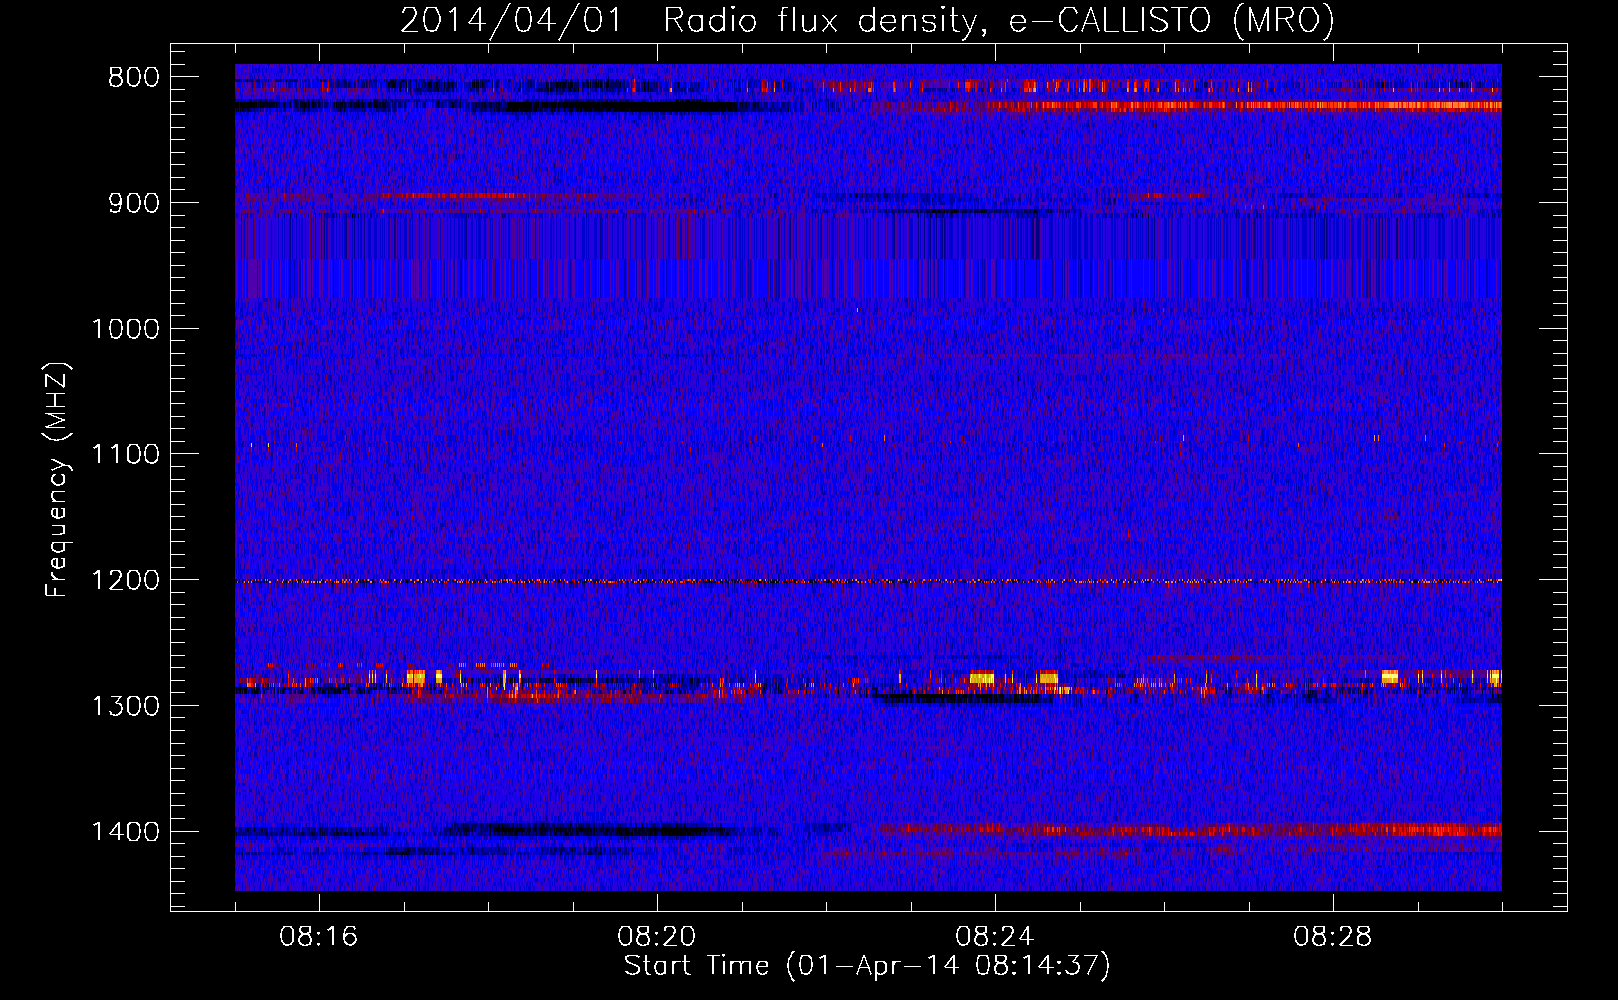Click the 800 frequency tick label

(134, 77)
